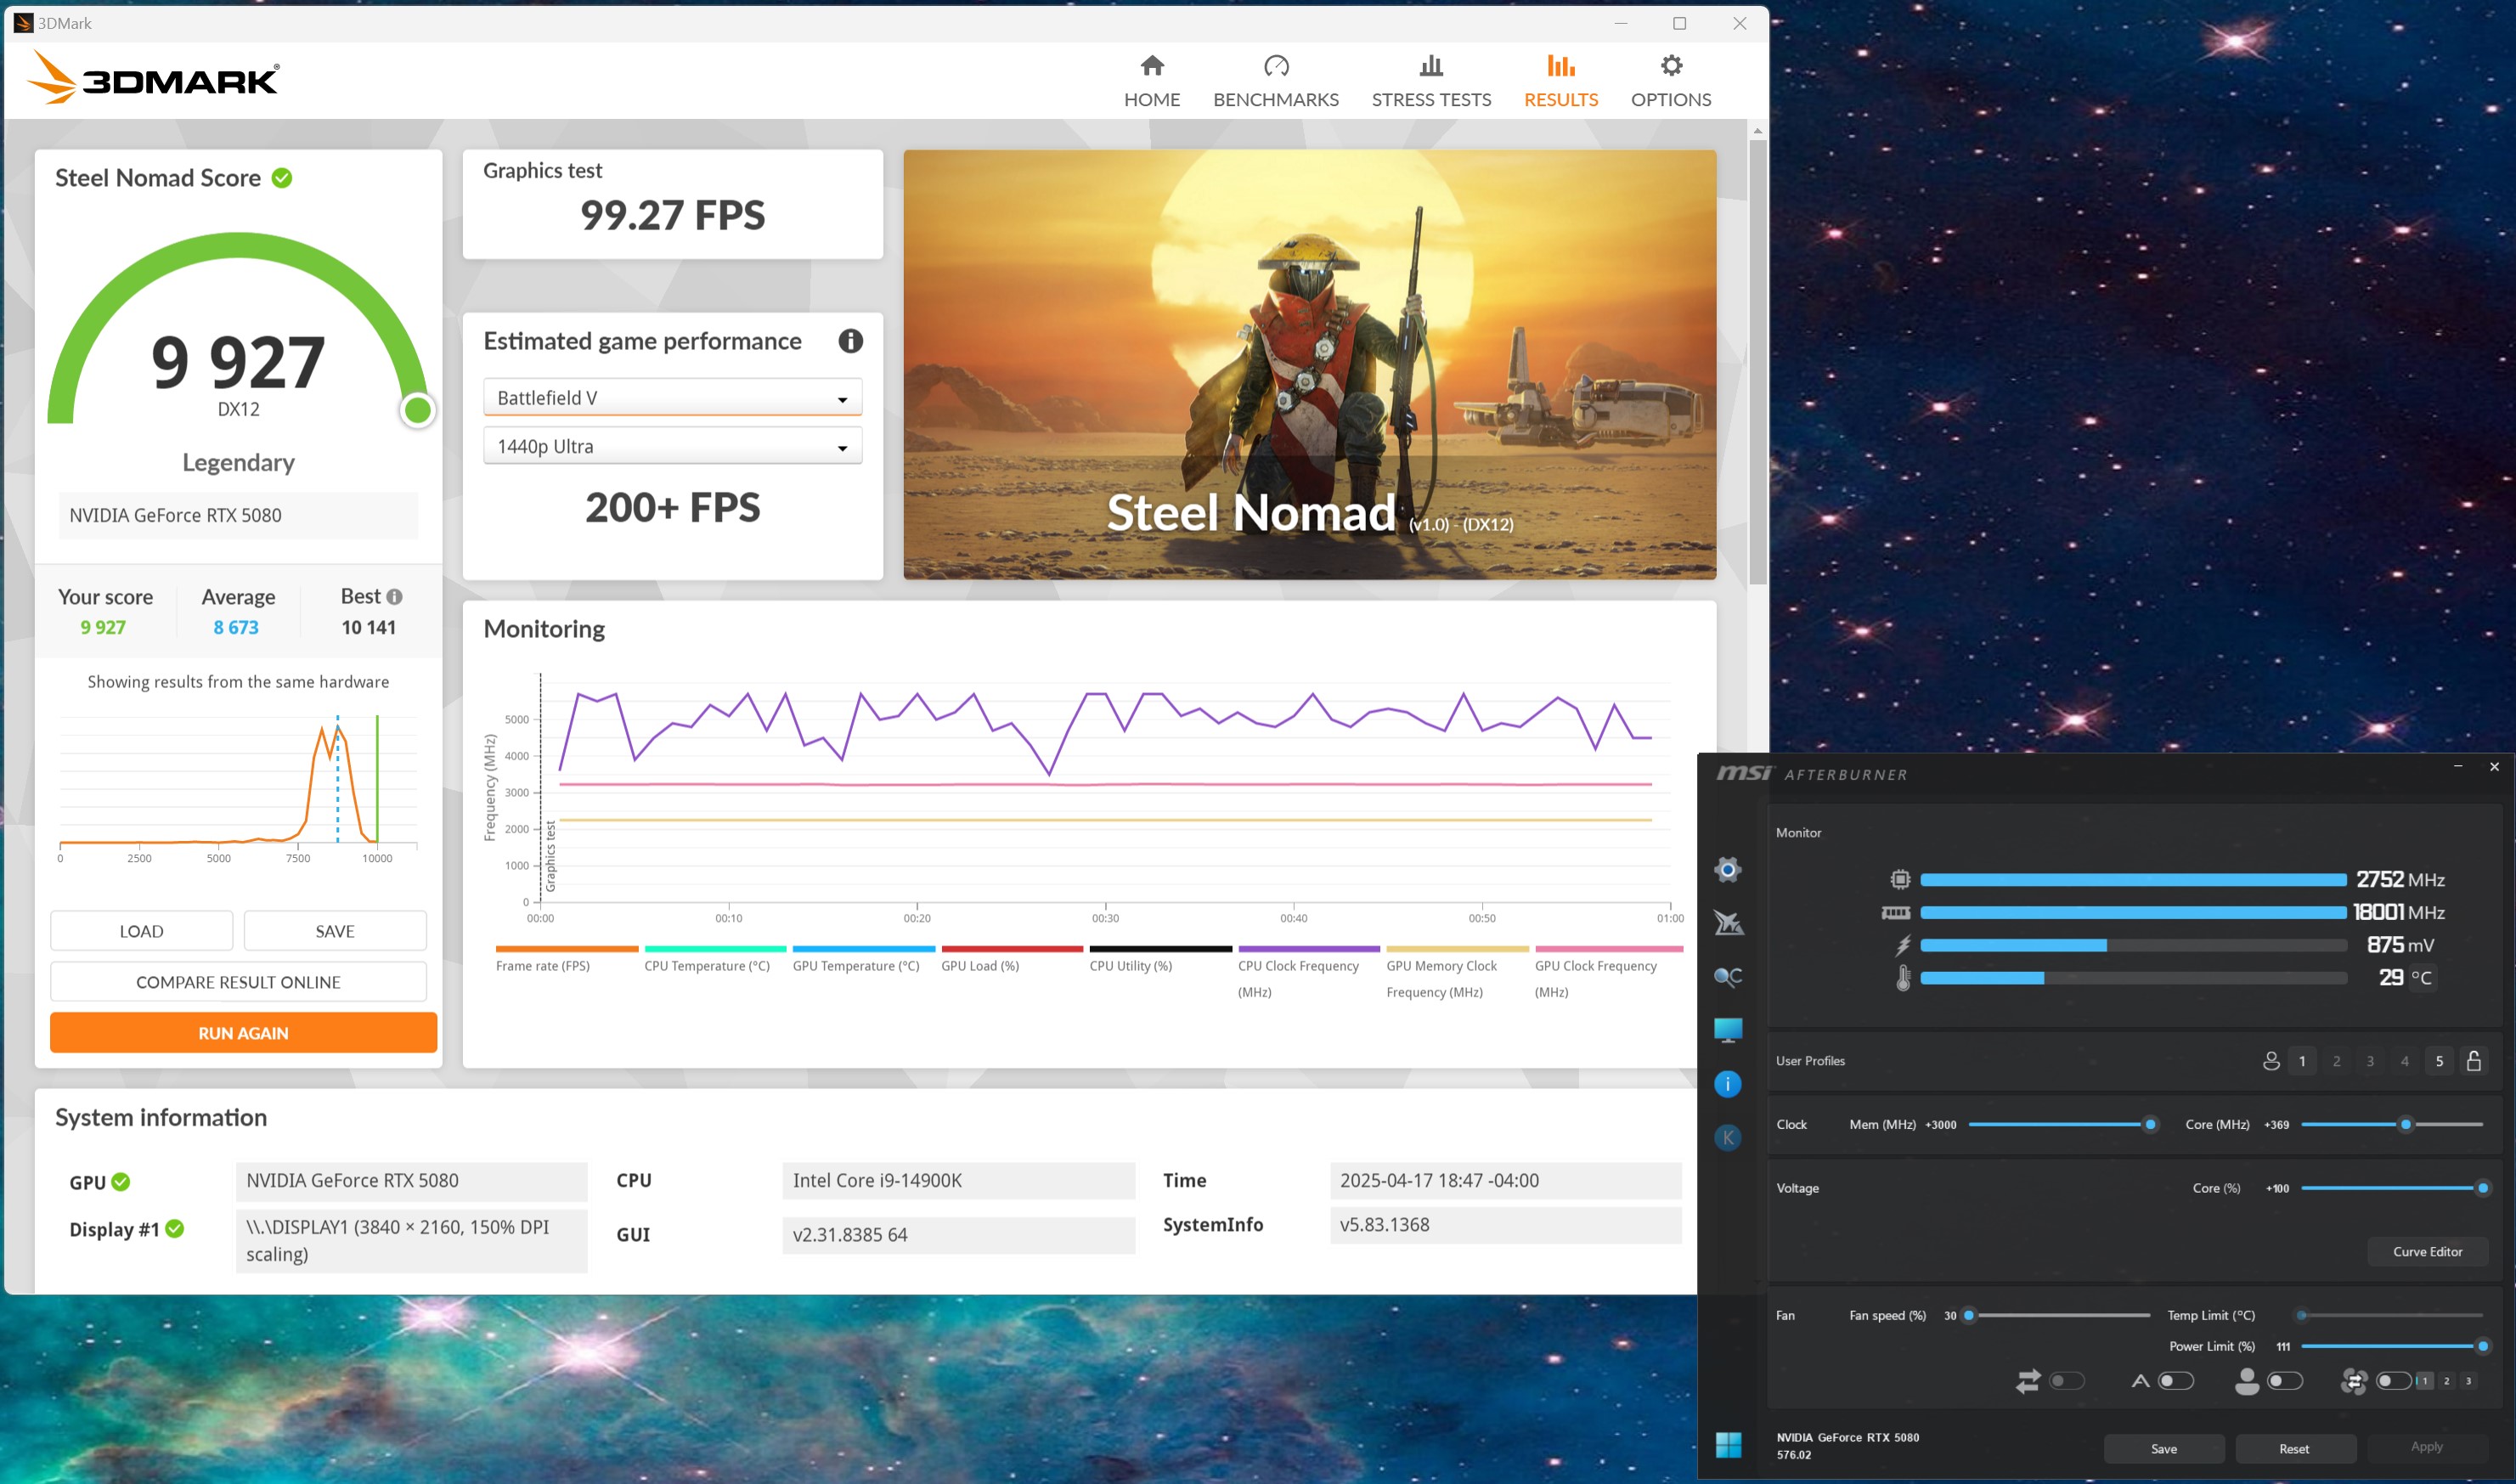Click Reset in Afterburner
The image size is (2516, 1484).
tap(2295, 1449)
